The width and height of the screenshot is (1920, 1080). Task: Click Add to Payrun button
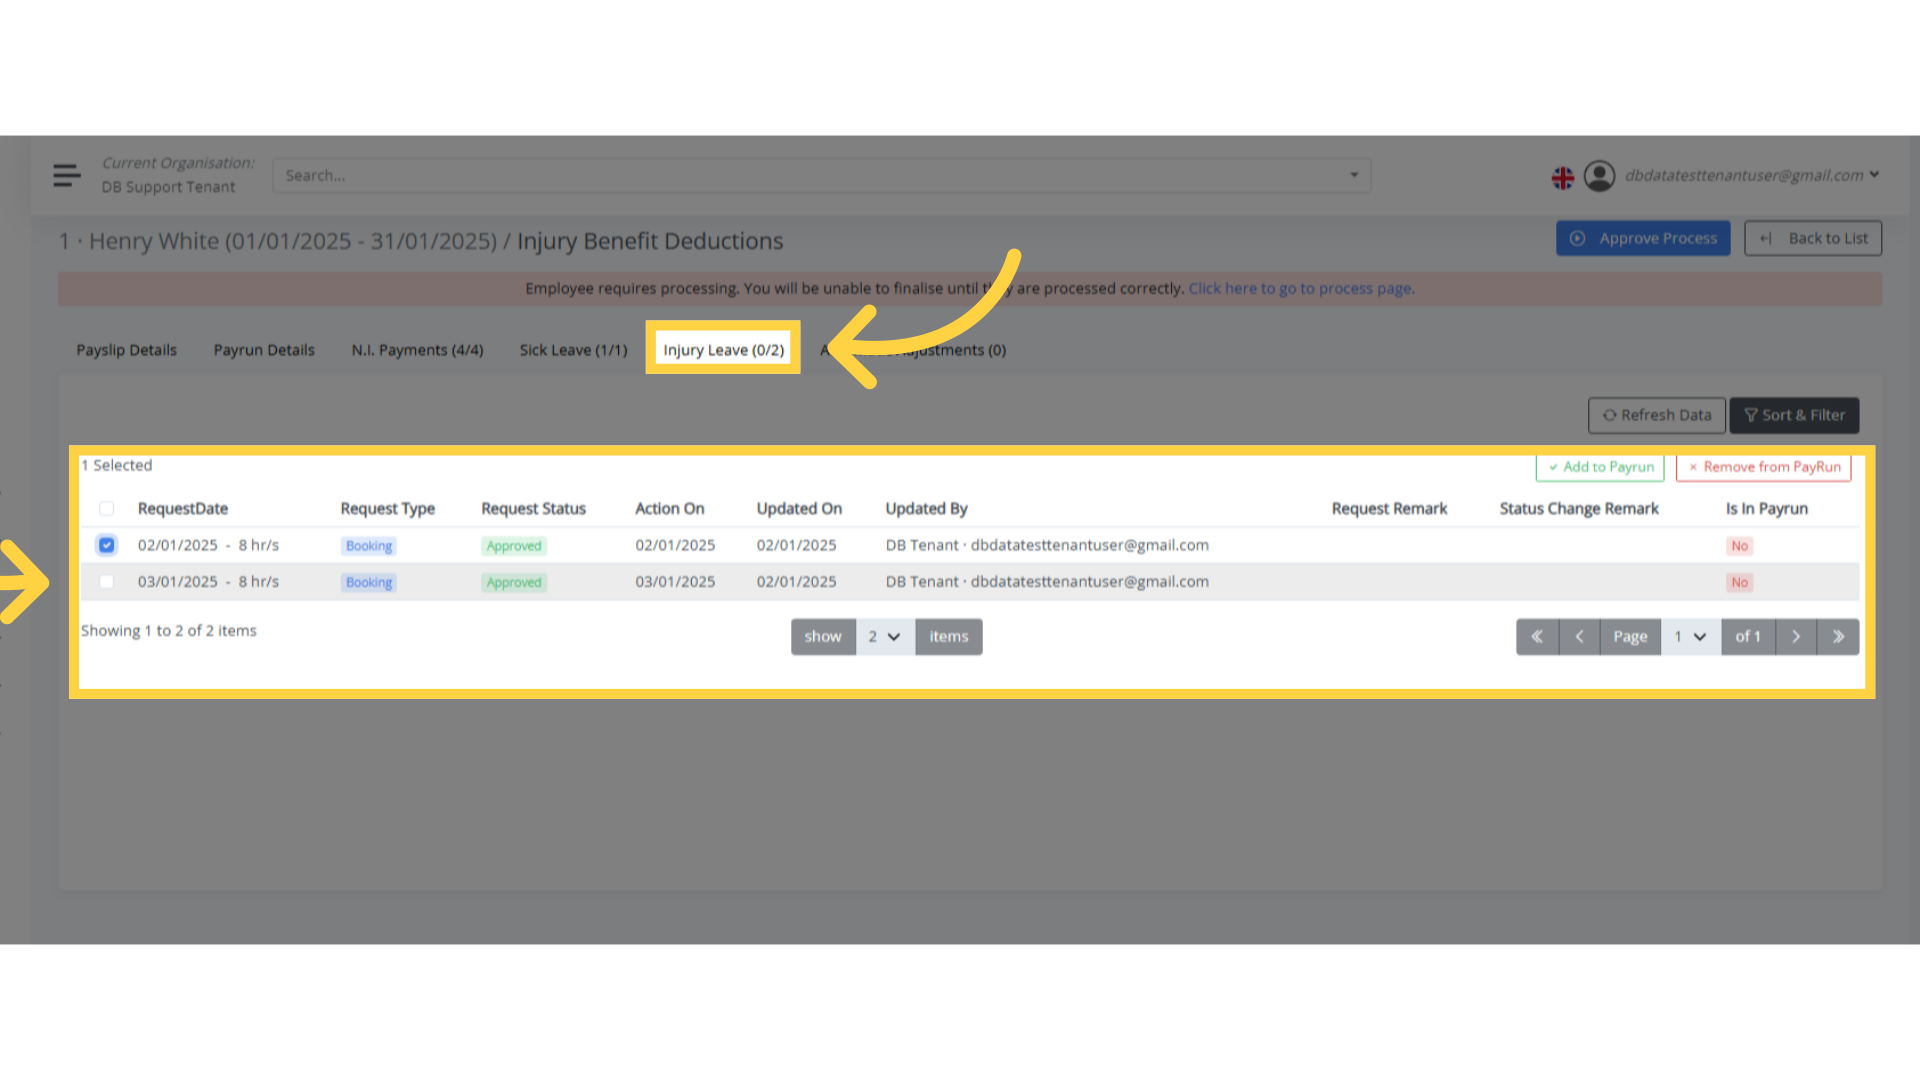pos(1600,467)
